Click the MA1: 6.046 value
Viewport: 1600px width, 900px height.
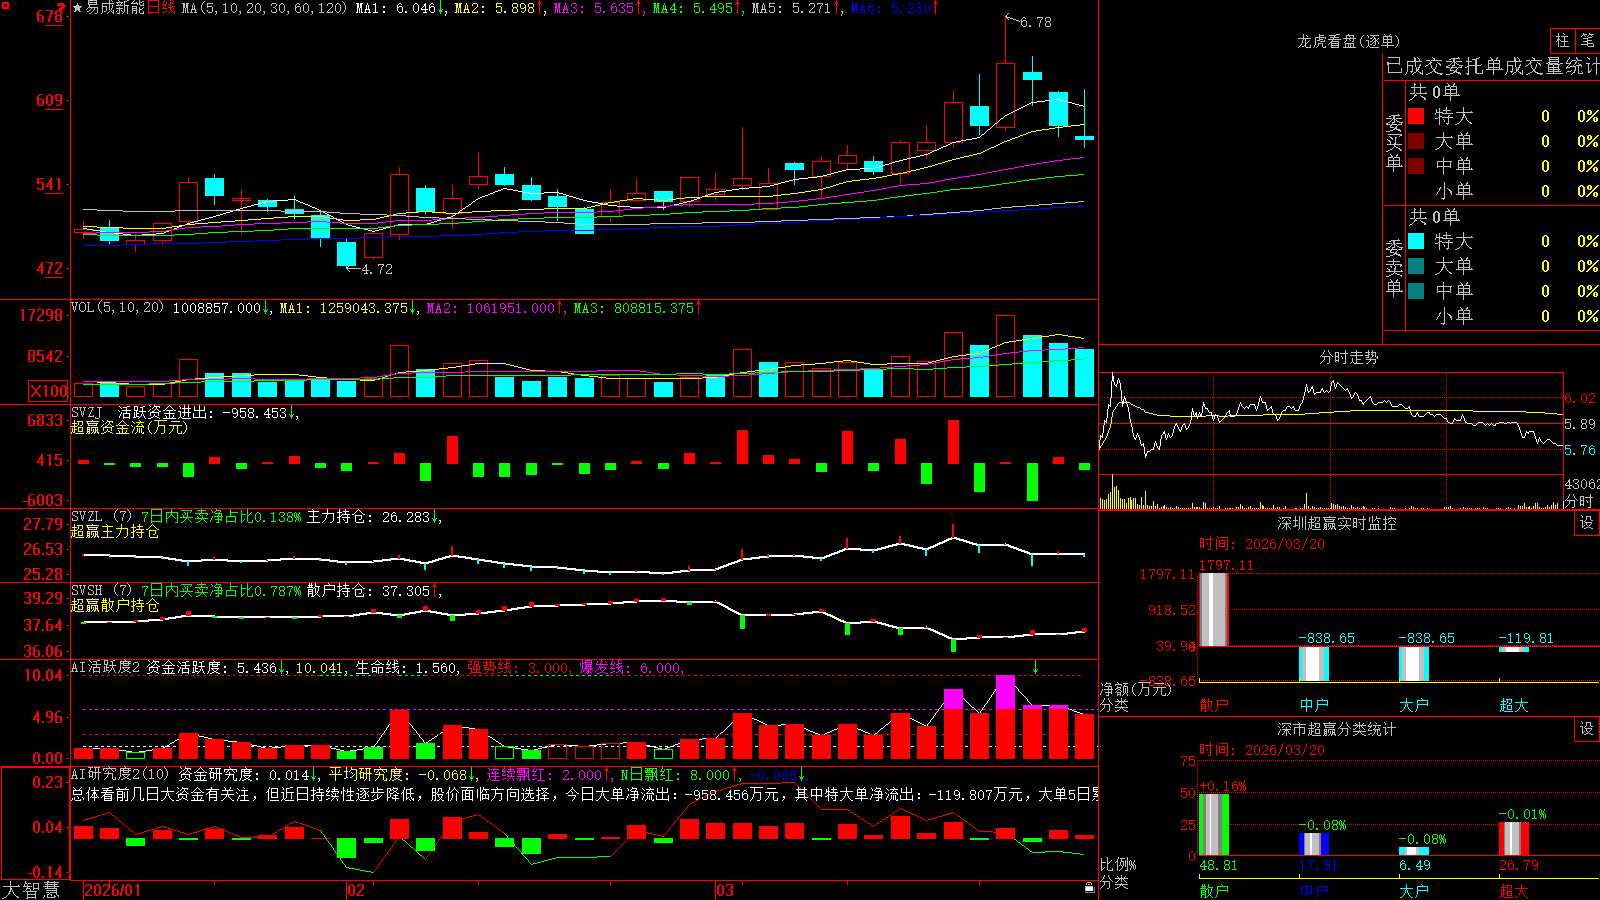401,8
